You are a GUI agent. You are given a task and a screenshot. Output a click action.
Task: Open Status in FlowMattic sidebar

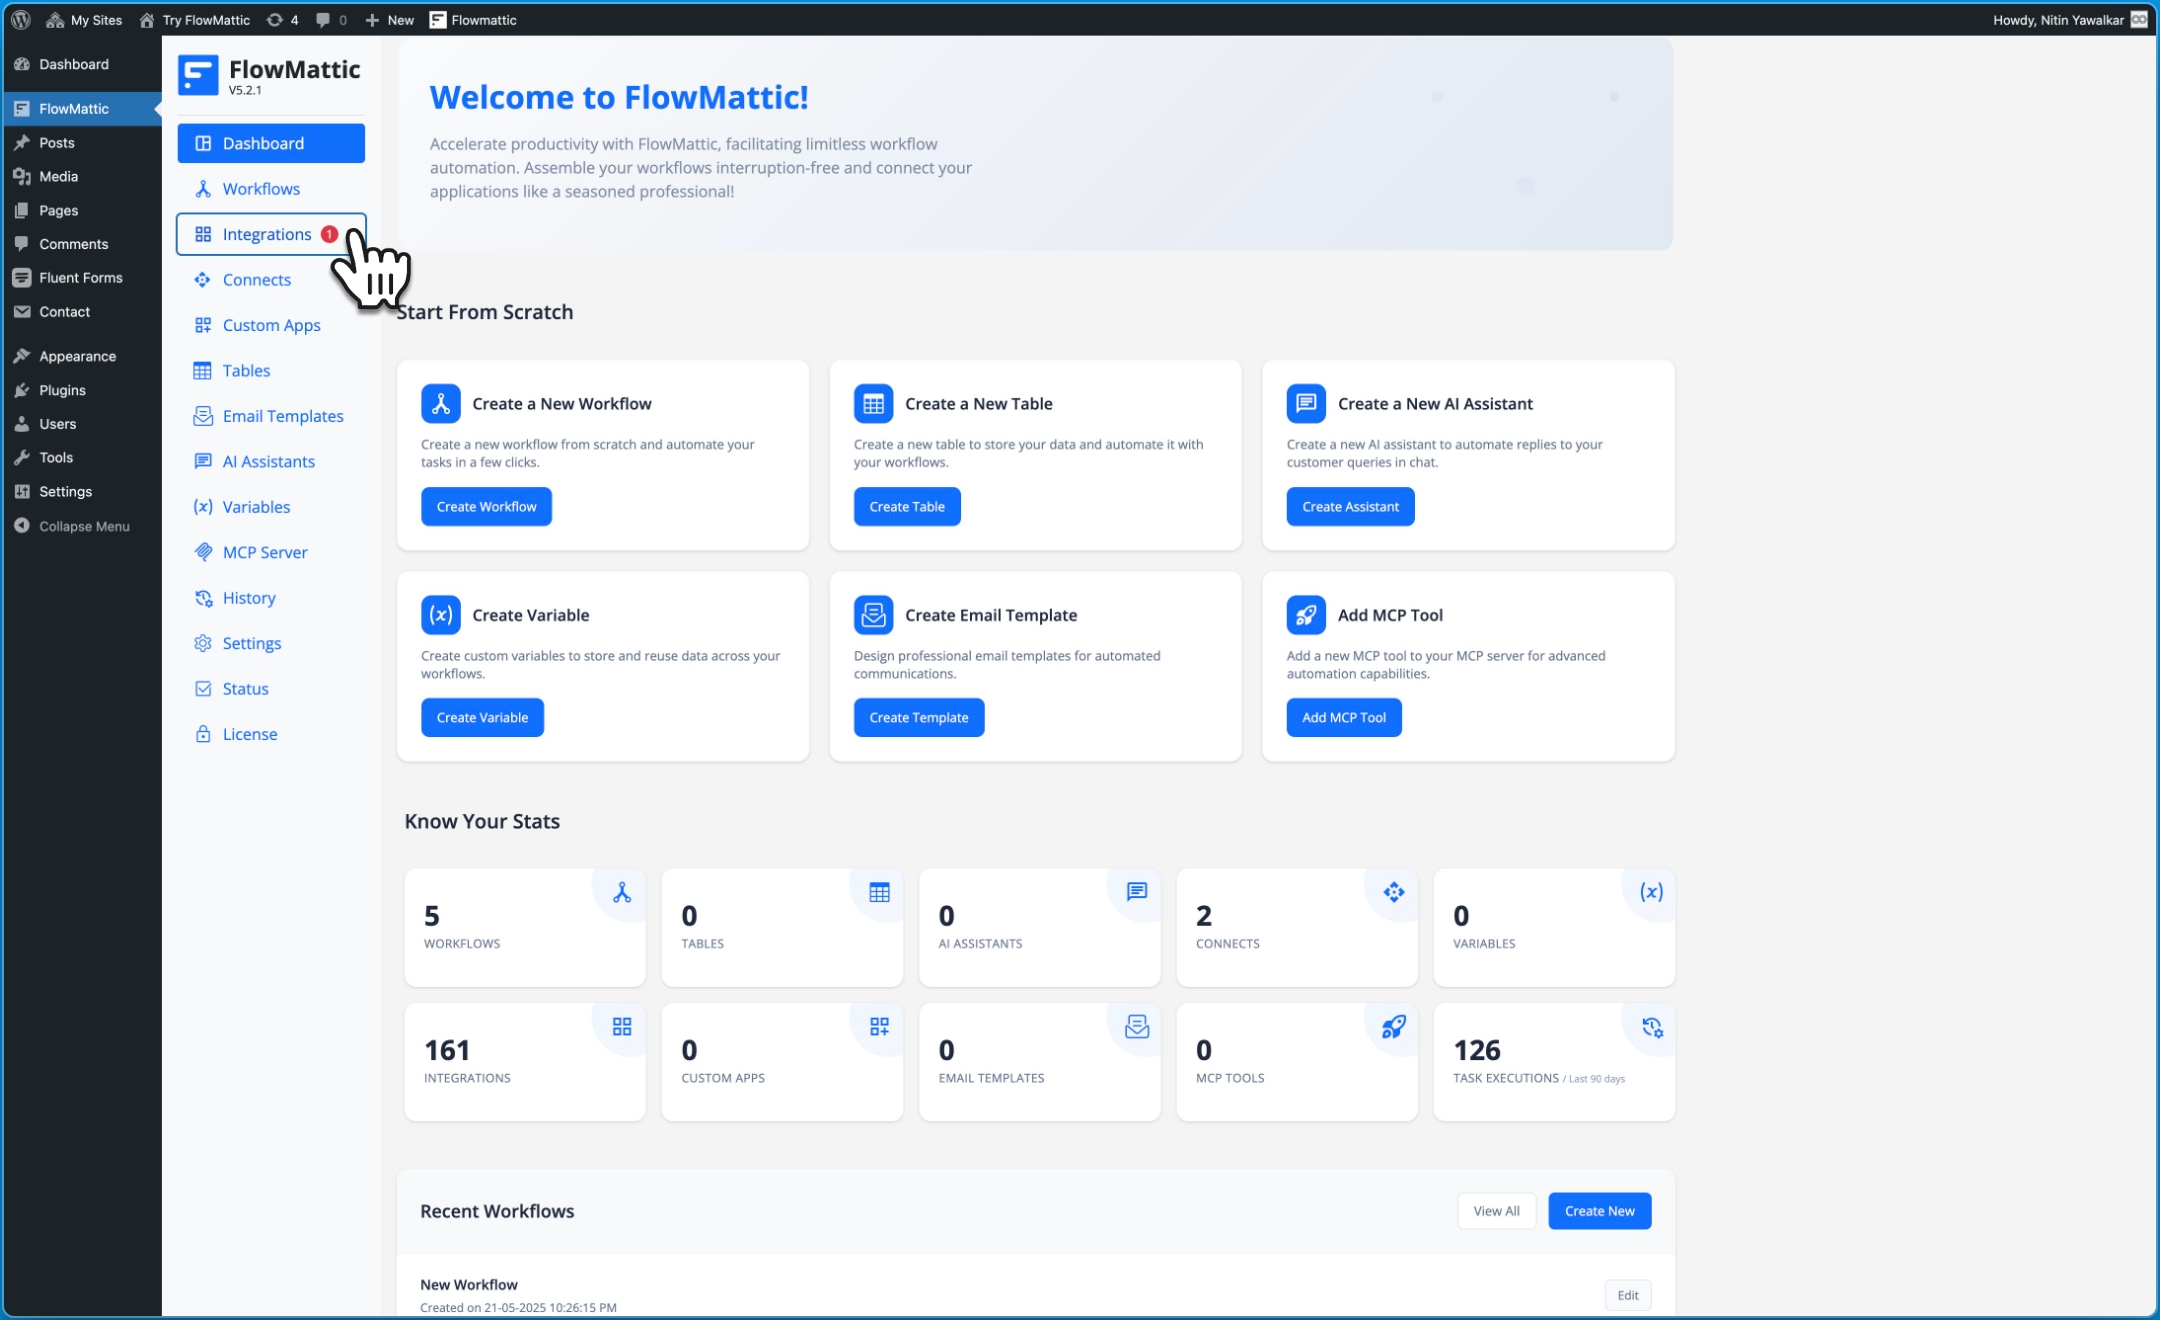271,689
